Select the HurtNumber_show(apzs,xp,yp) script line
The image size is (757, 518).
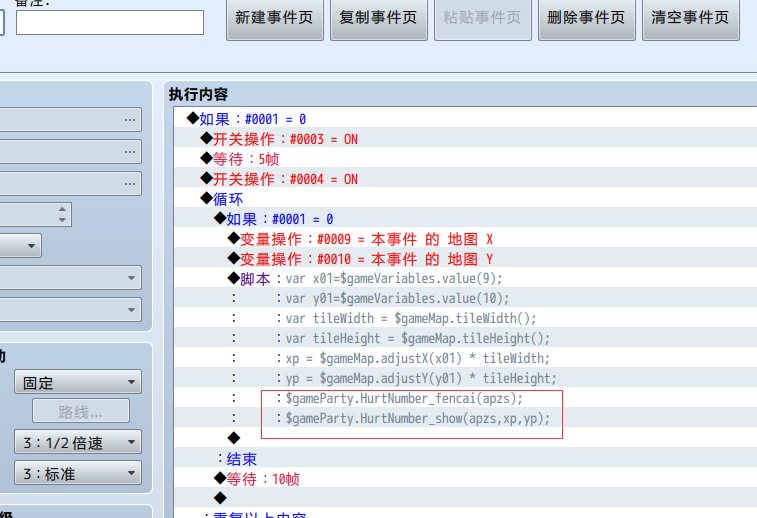(465, 418)
